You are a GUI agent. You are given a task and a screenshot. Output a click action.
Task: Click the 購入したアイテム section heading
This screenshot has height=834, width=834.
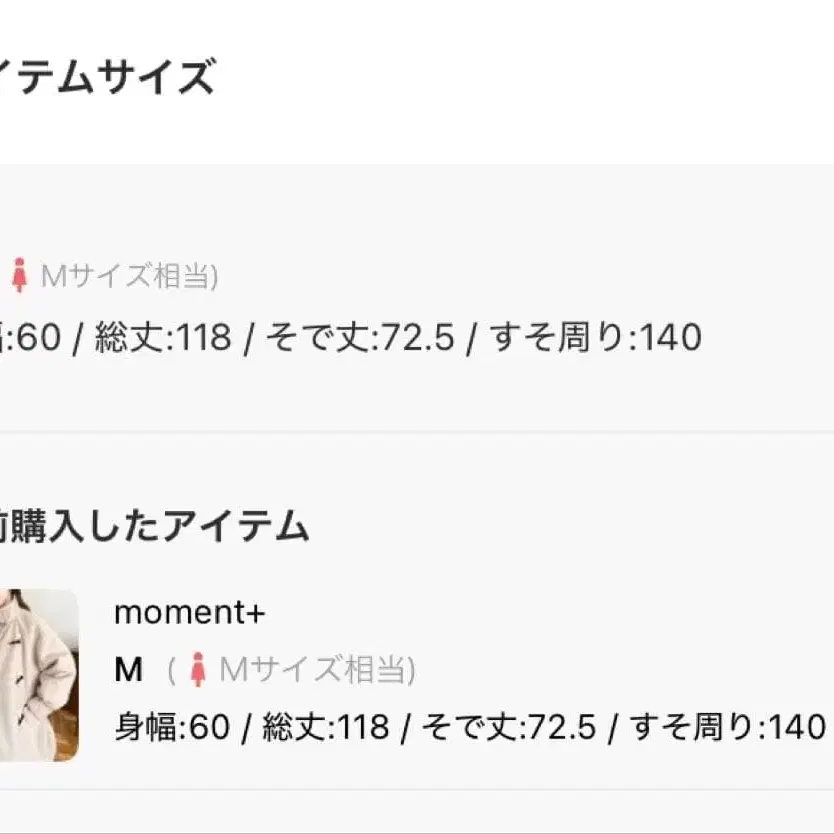(155, 526)
